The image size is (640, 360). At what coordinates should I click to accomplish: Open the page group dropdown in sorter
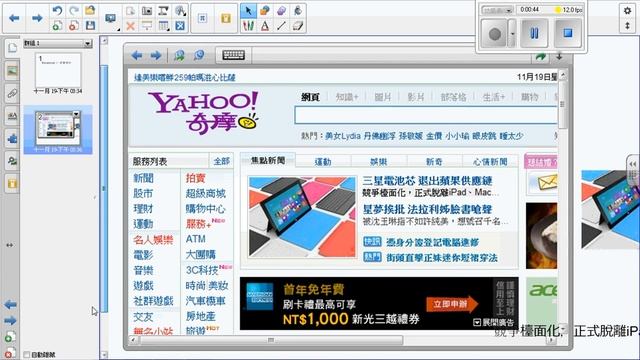pyautogui.click(x=88, y=43)
